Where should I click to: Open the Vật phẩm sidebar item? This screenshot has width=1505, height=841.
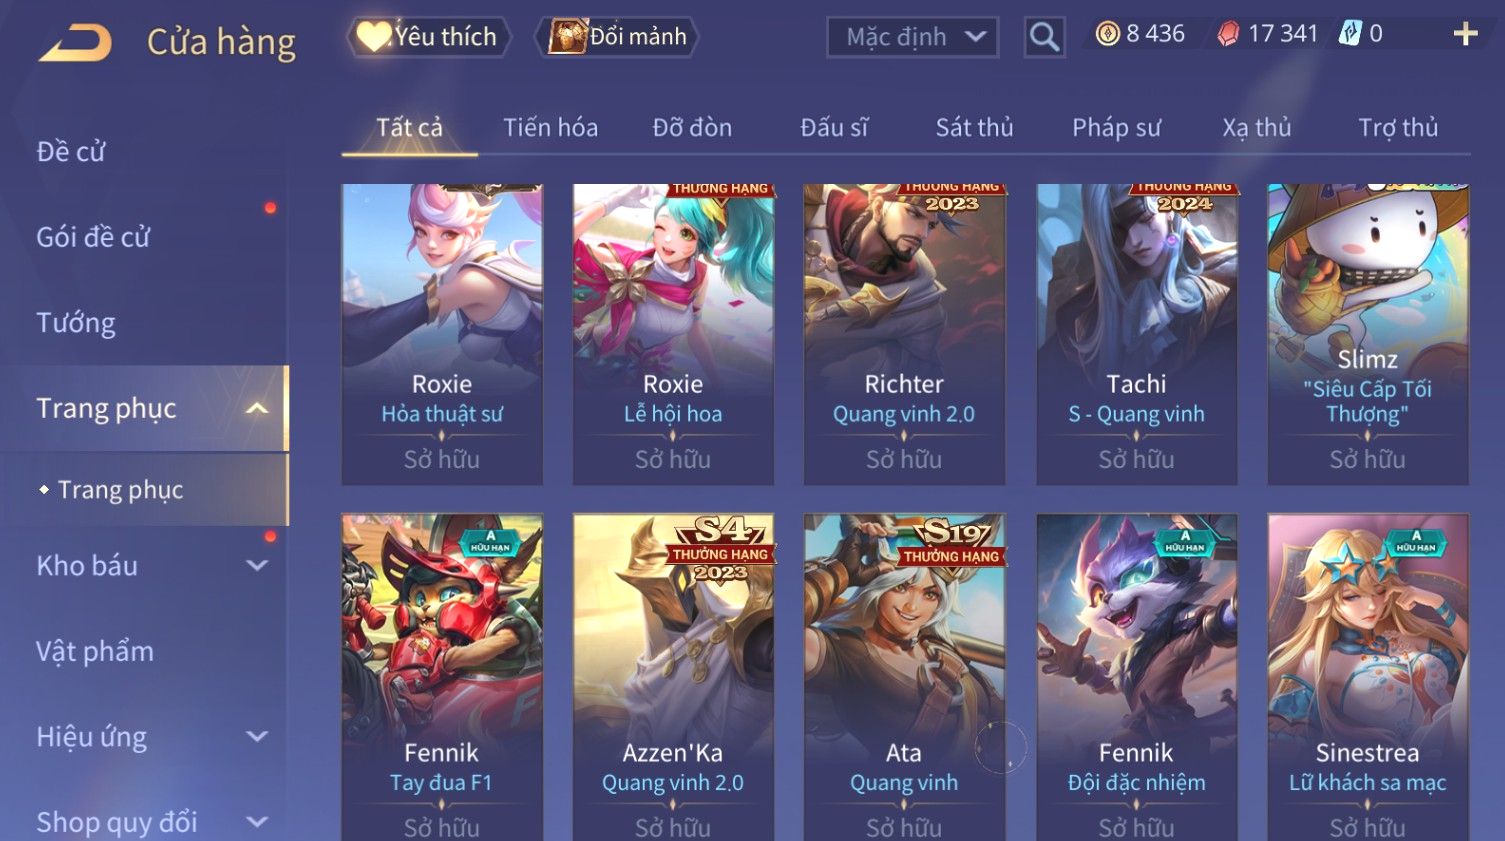point(95,651)
